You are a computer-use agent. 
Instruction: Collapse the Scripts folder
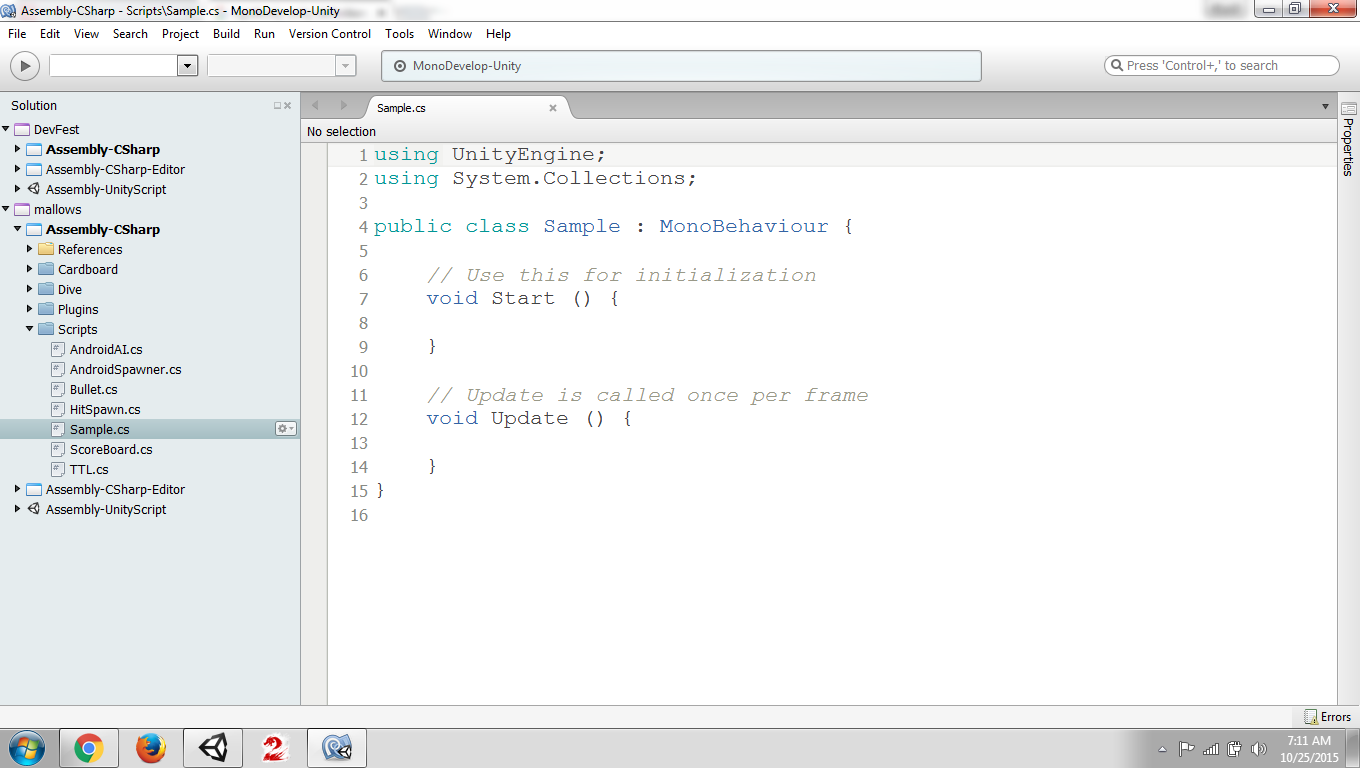[30, 329]
